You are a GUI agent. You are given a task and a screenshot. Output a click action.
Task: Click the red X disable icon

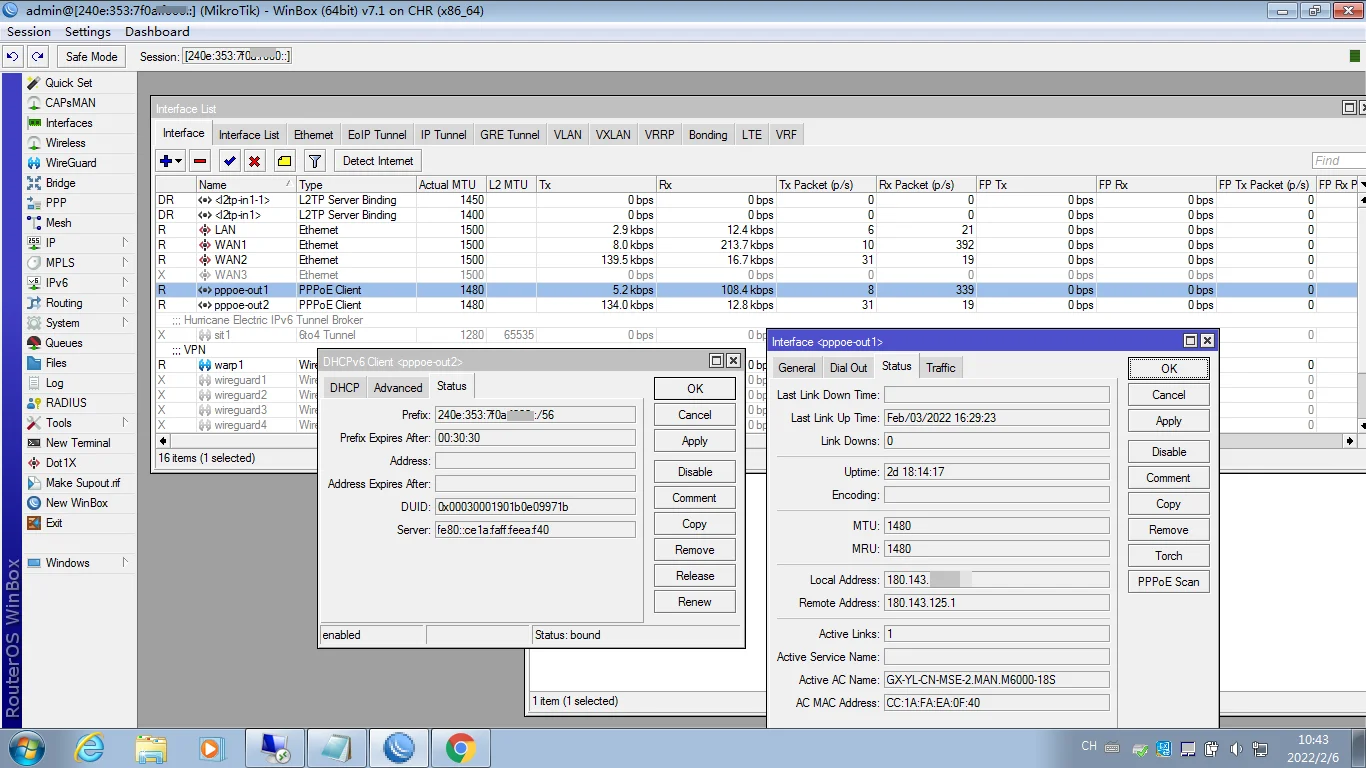click(x=255, y=161)
